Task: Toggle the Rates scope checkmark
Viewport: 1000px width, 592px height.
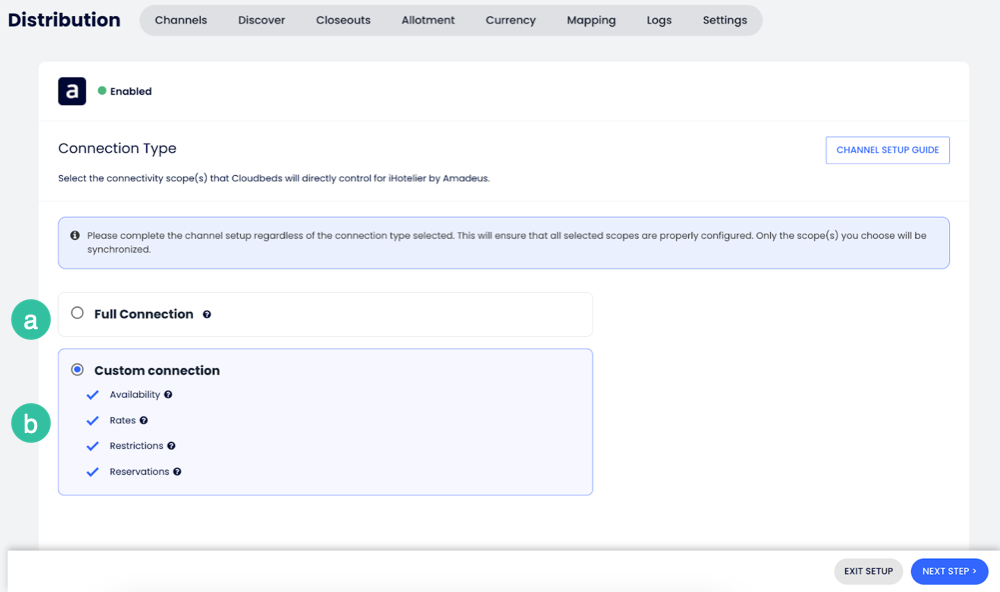Action: point(93,421)
